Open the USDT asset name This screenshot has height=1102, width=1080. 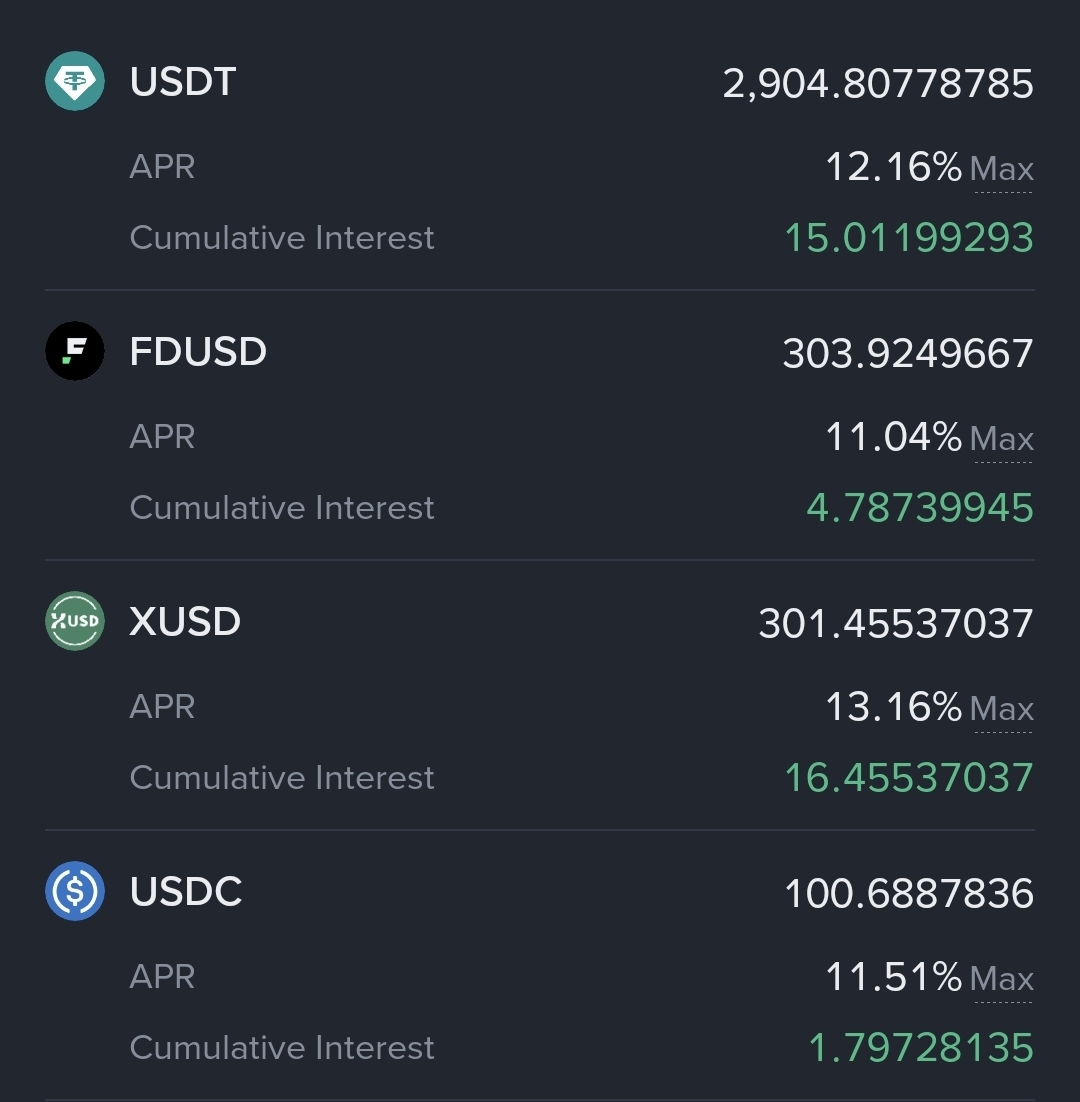(x=183, y=82)
